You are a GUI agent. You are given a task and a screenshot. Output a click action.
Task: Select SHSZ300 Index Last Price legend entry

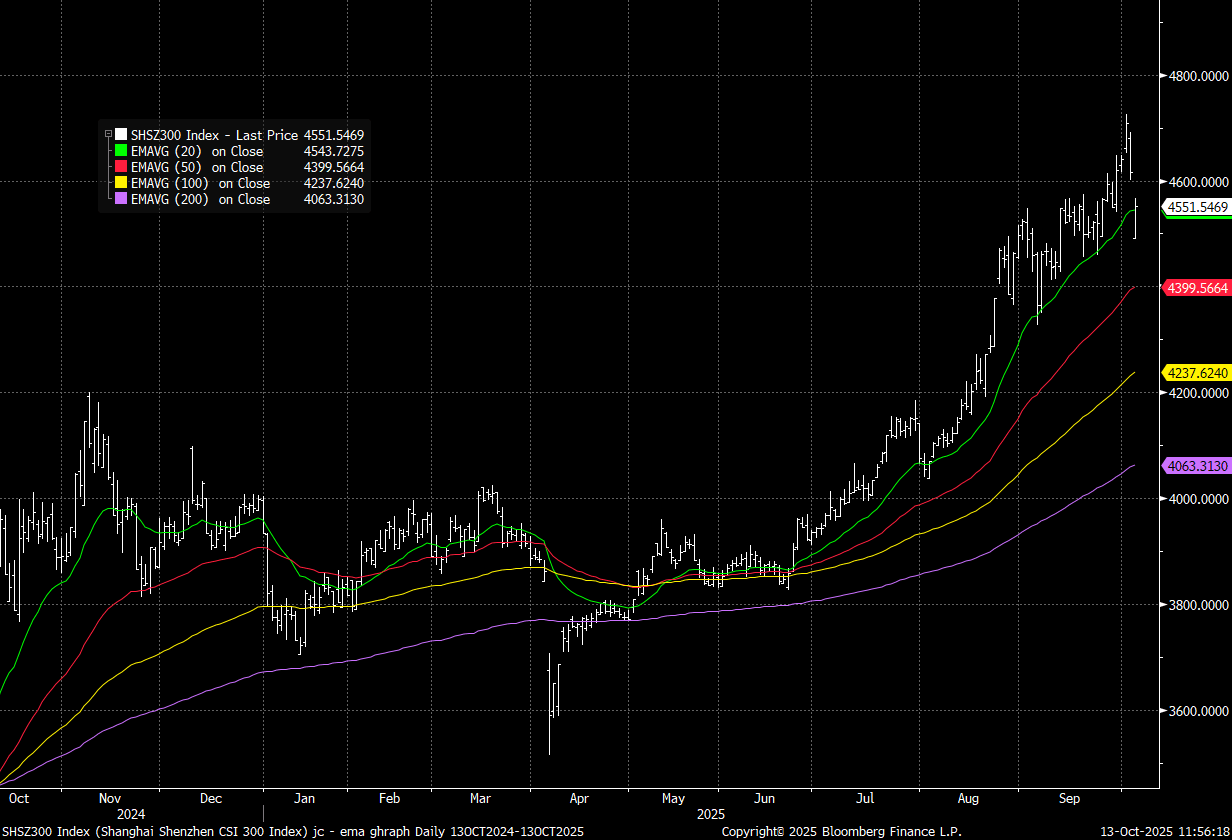[x=214, y=134]
